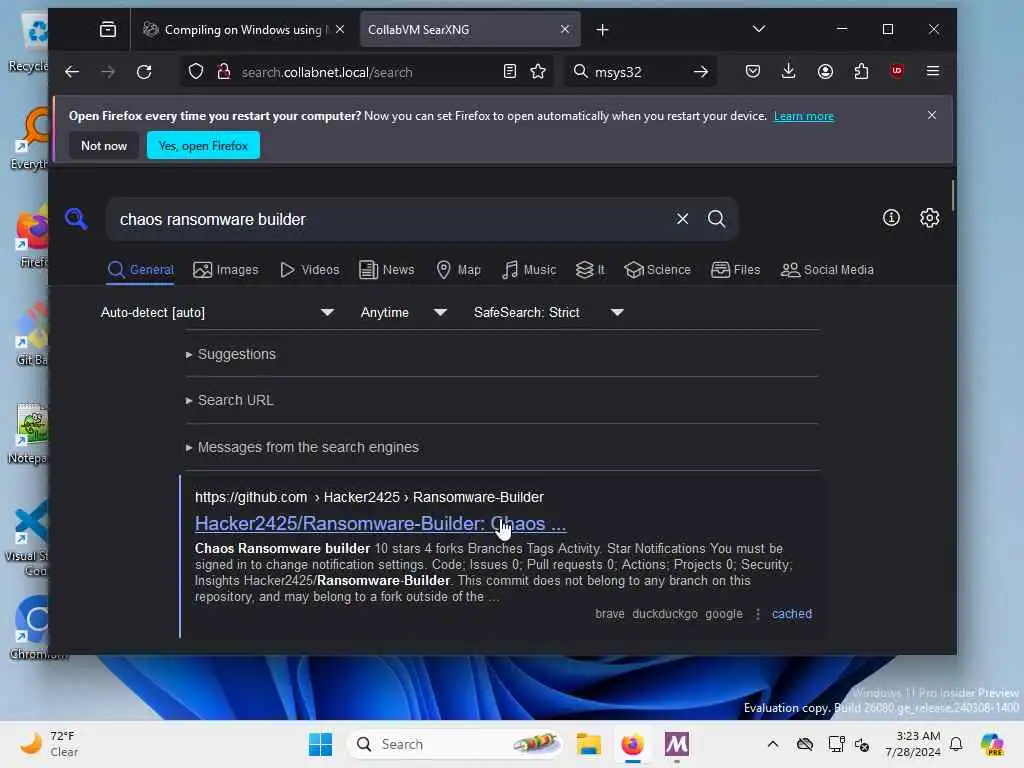Screen dimensions: 1024x768
Task: Expand Messages from the search engines
Action: click(x=302, y=447)
